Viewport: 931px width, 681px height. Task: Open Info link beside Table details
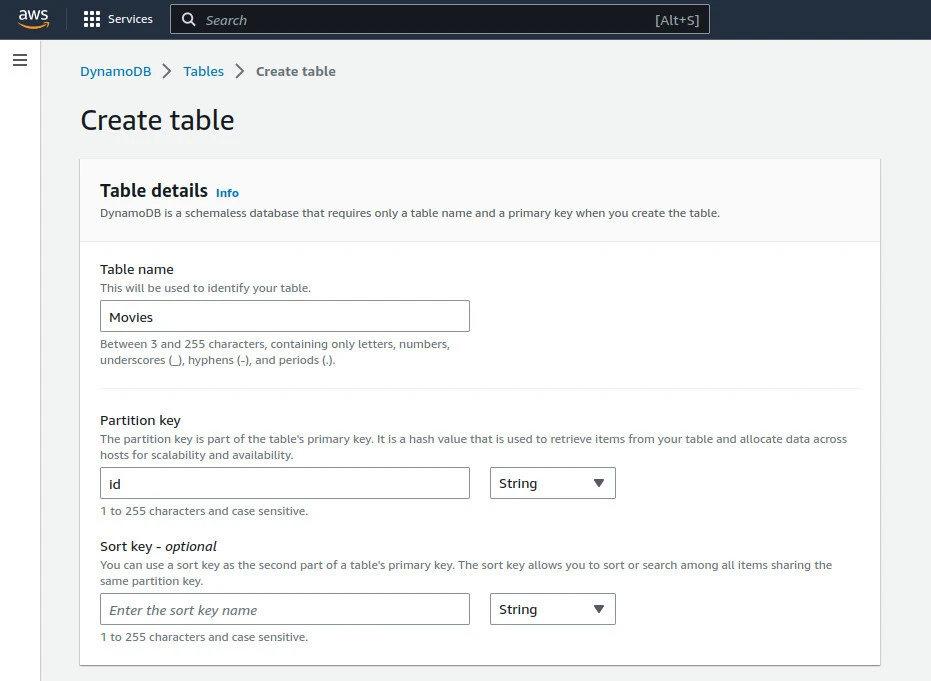point(227,193)
